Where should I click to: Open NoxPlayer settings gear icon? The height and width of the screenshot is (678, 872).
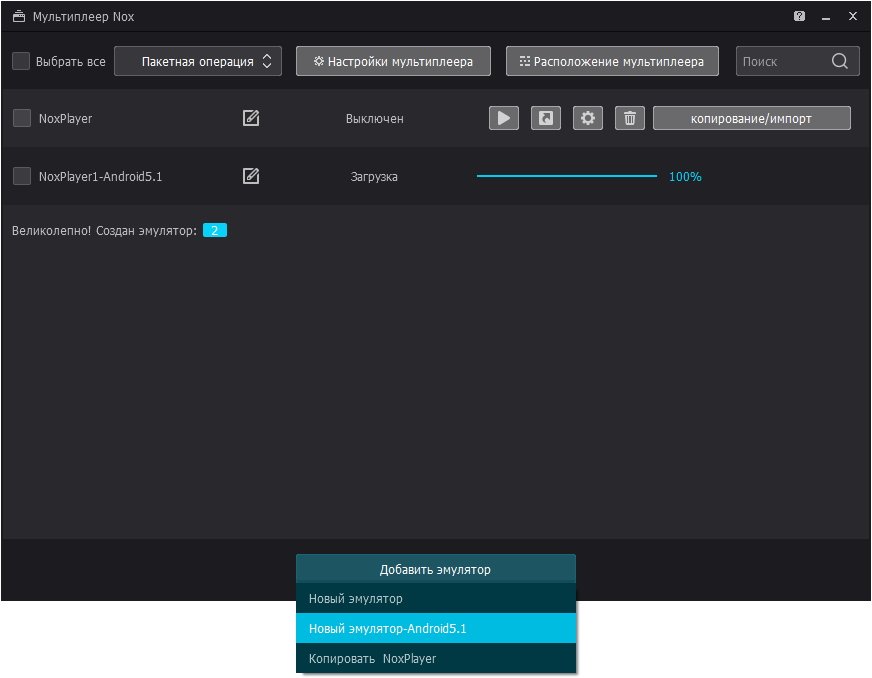point(588,118)
